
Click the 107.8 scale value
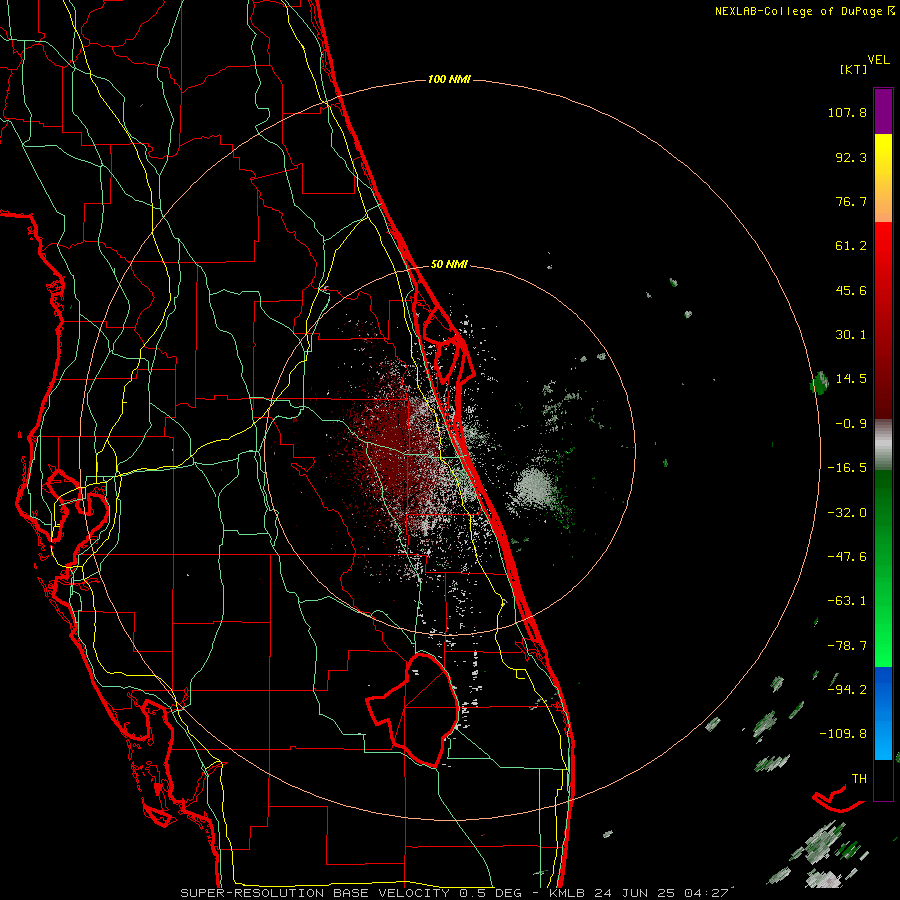(847, 112)
